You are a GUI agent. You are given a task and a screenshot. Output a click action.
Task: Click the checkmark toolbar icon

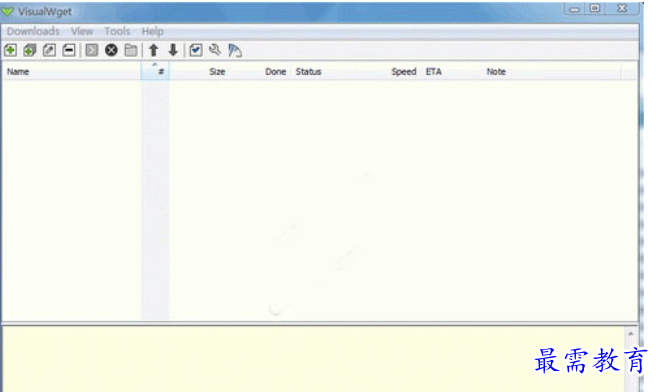(196, 50)
